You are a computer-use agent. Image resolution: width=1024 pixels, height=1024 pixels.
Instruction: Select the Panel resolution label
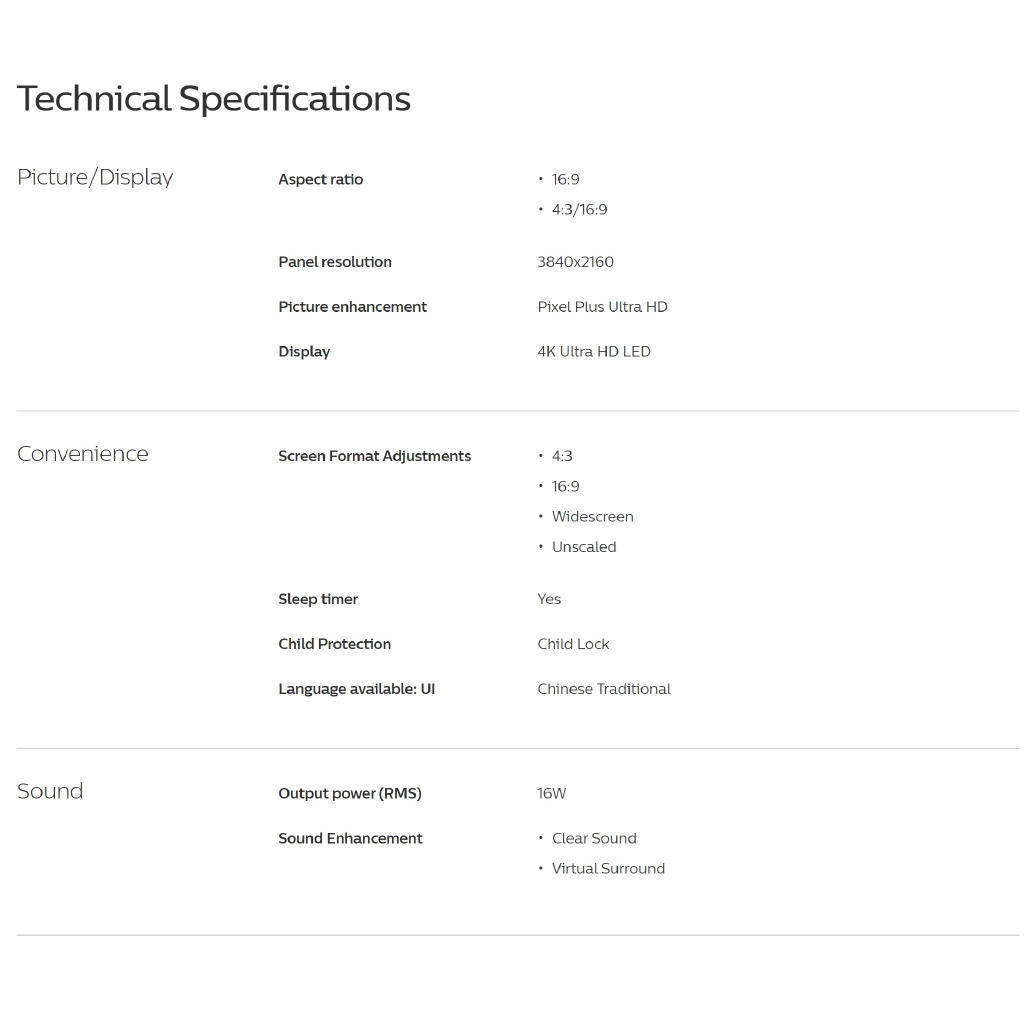pyautogui.click(x=334, y=262)
